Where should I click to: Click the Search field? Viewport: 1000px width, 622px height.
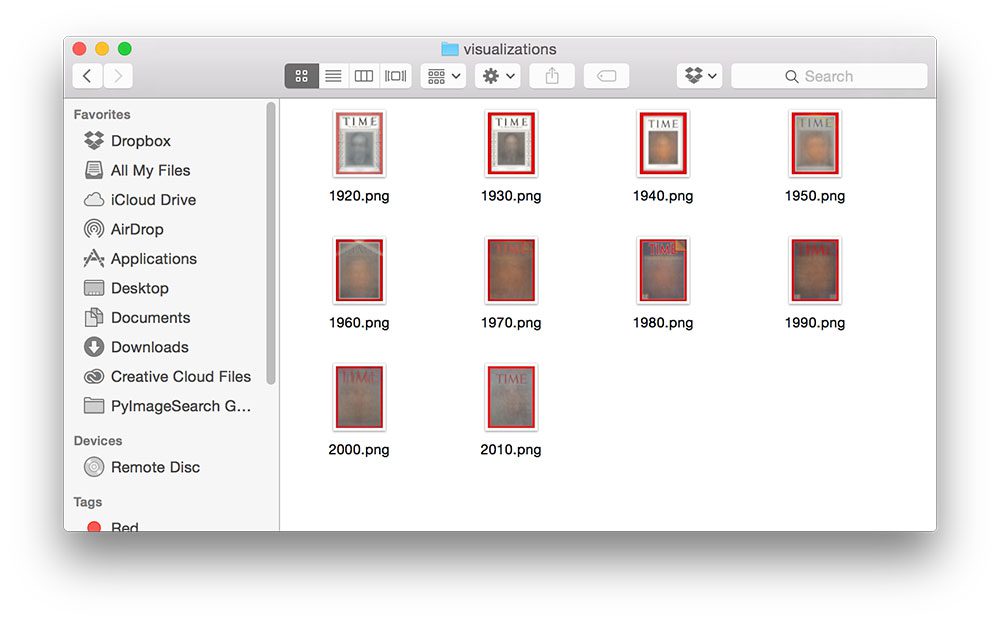pyautogui.click(x=829, y=76)
